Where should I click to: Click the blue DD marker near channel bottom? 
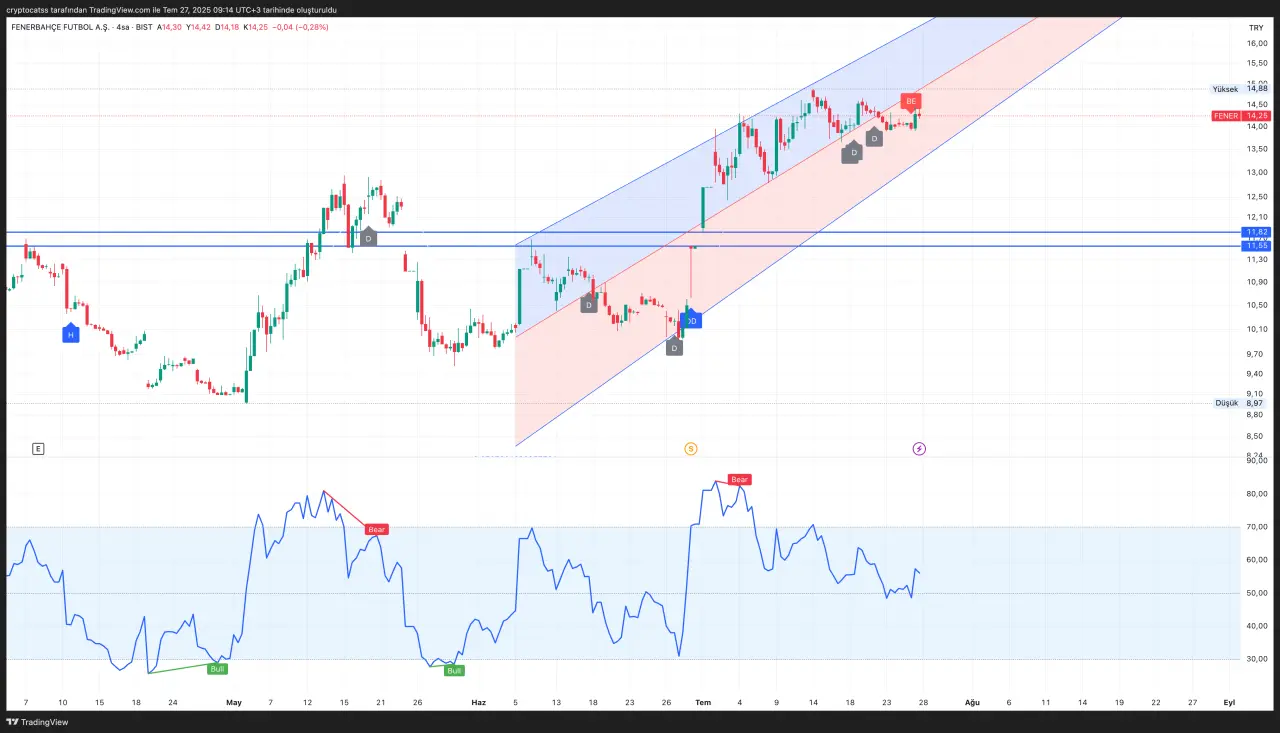(x=690, y=321)
